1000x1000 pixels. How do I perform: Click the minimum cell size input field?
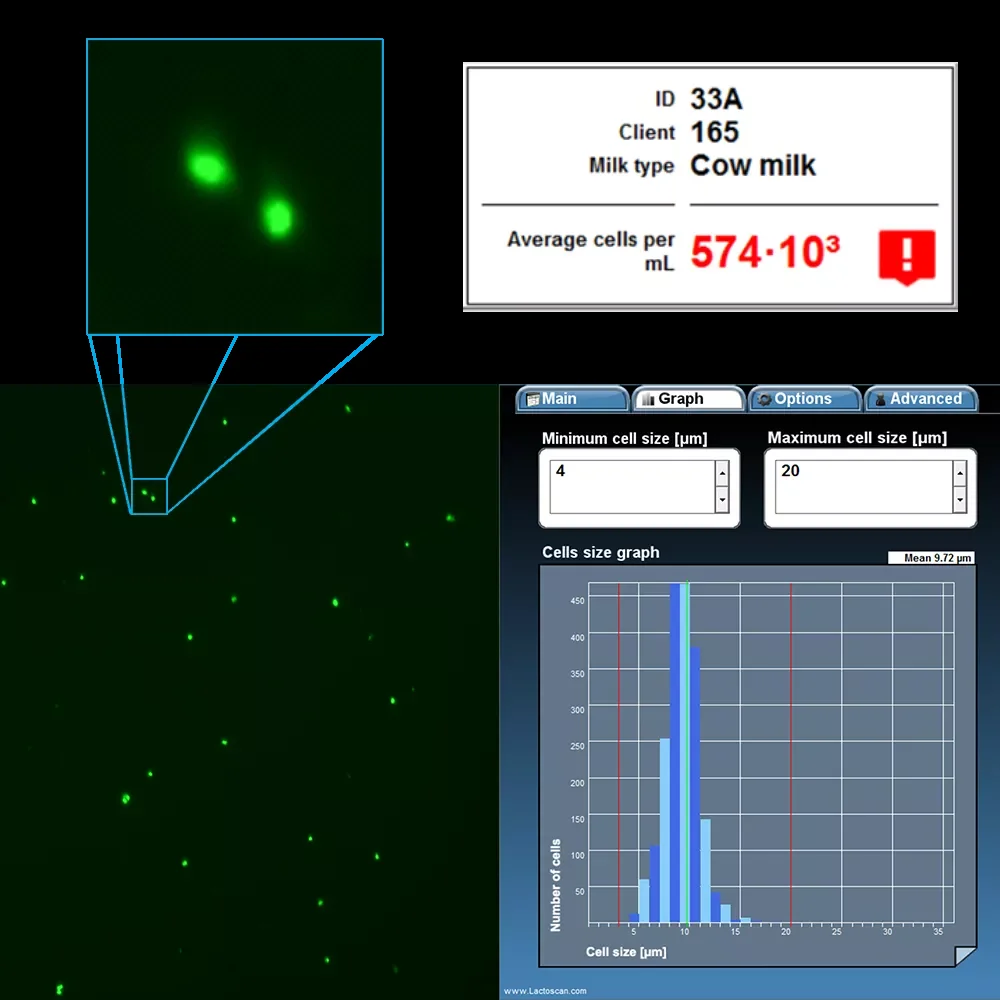pos(632,487)
